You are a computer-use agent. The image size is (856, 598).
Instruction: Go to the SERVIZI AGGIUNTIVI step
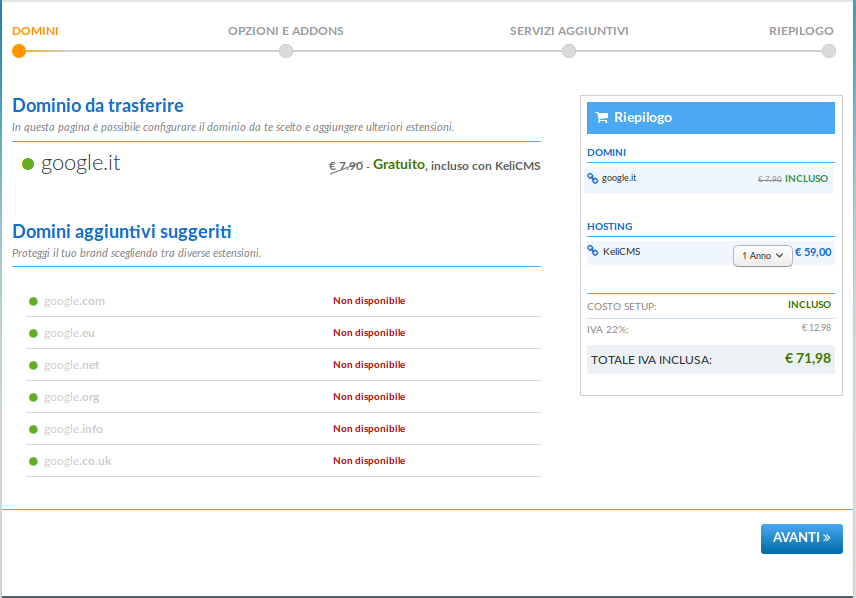click(x=569, y=31)
